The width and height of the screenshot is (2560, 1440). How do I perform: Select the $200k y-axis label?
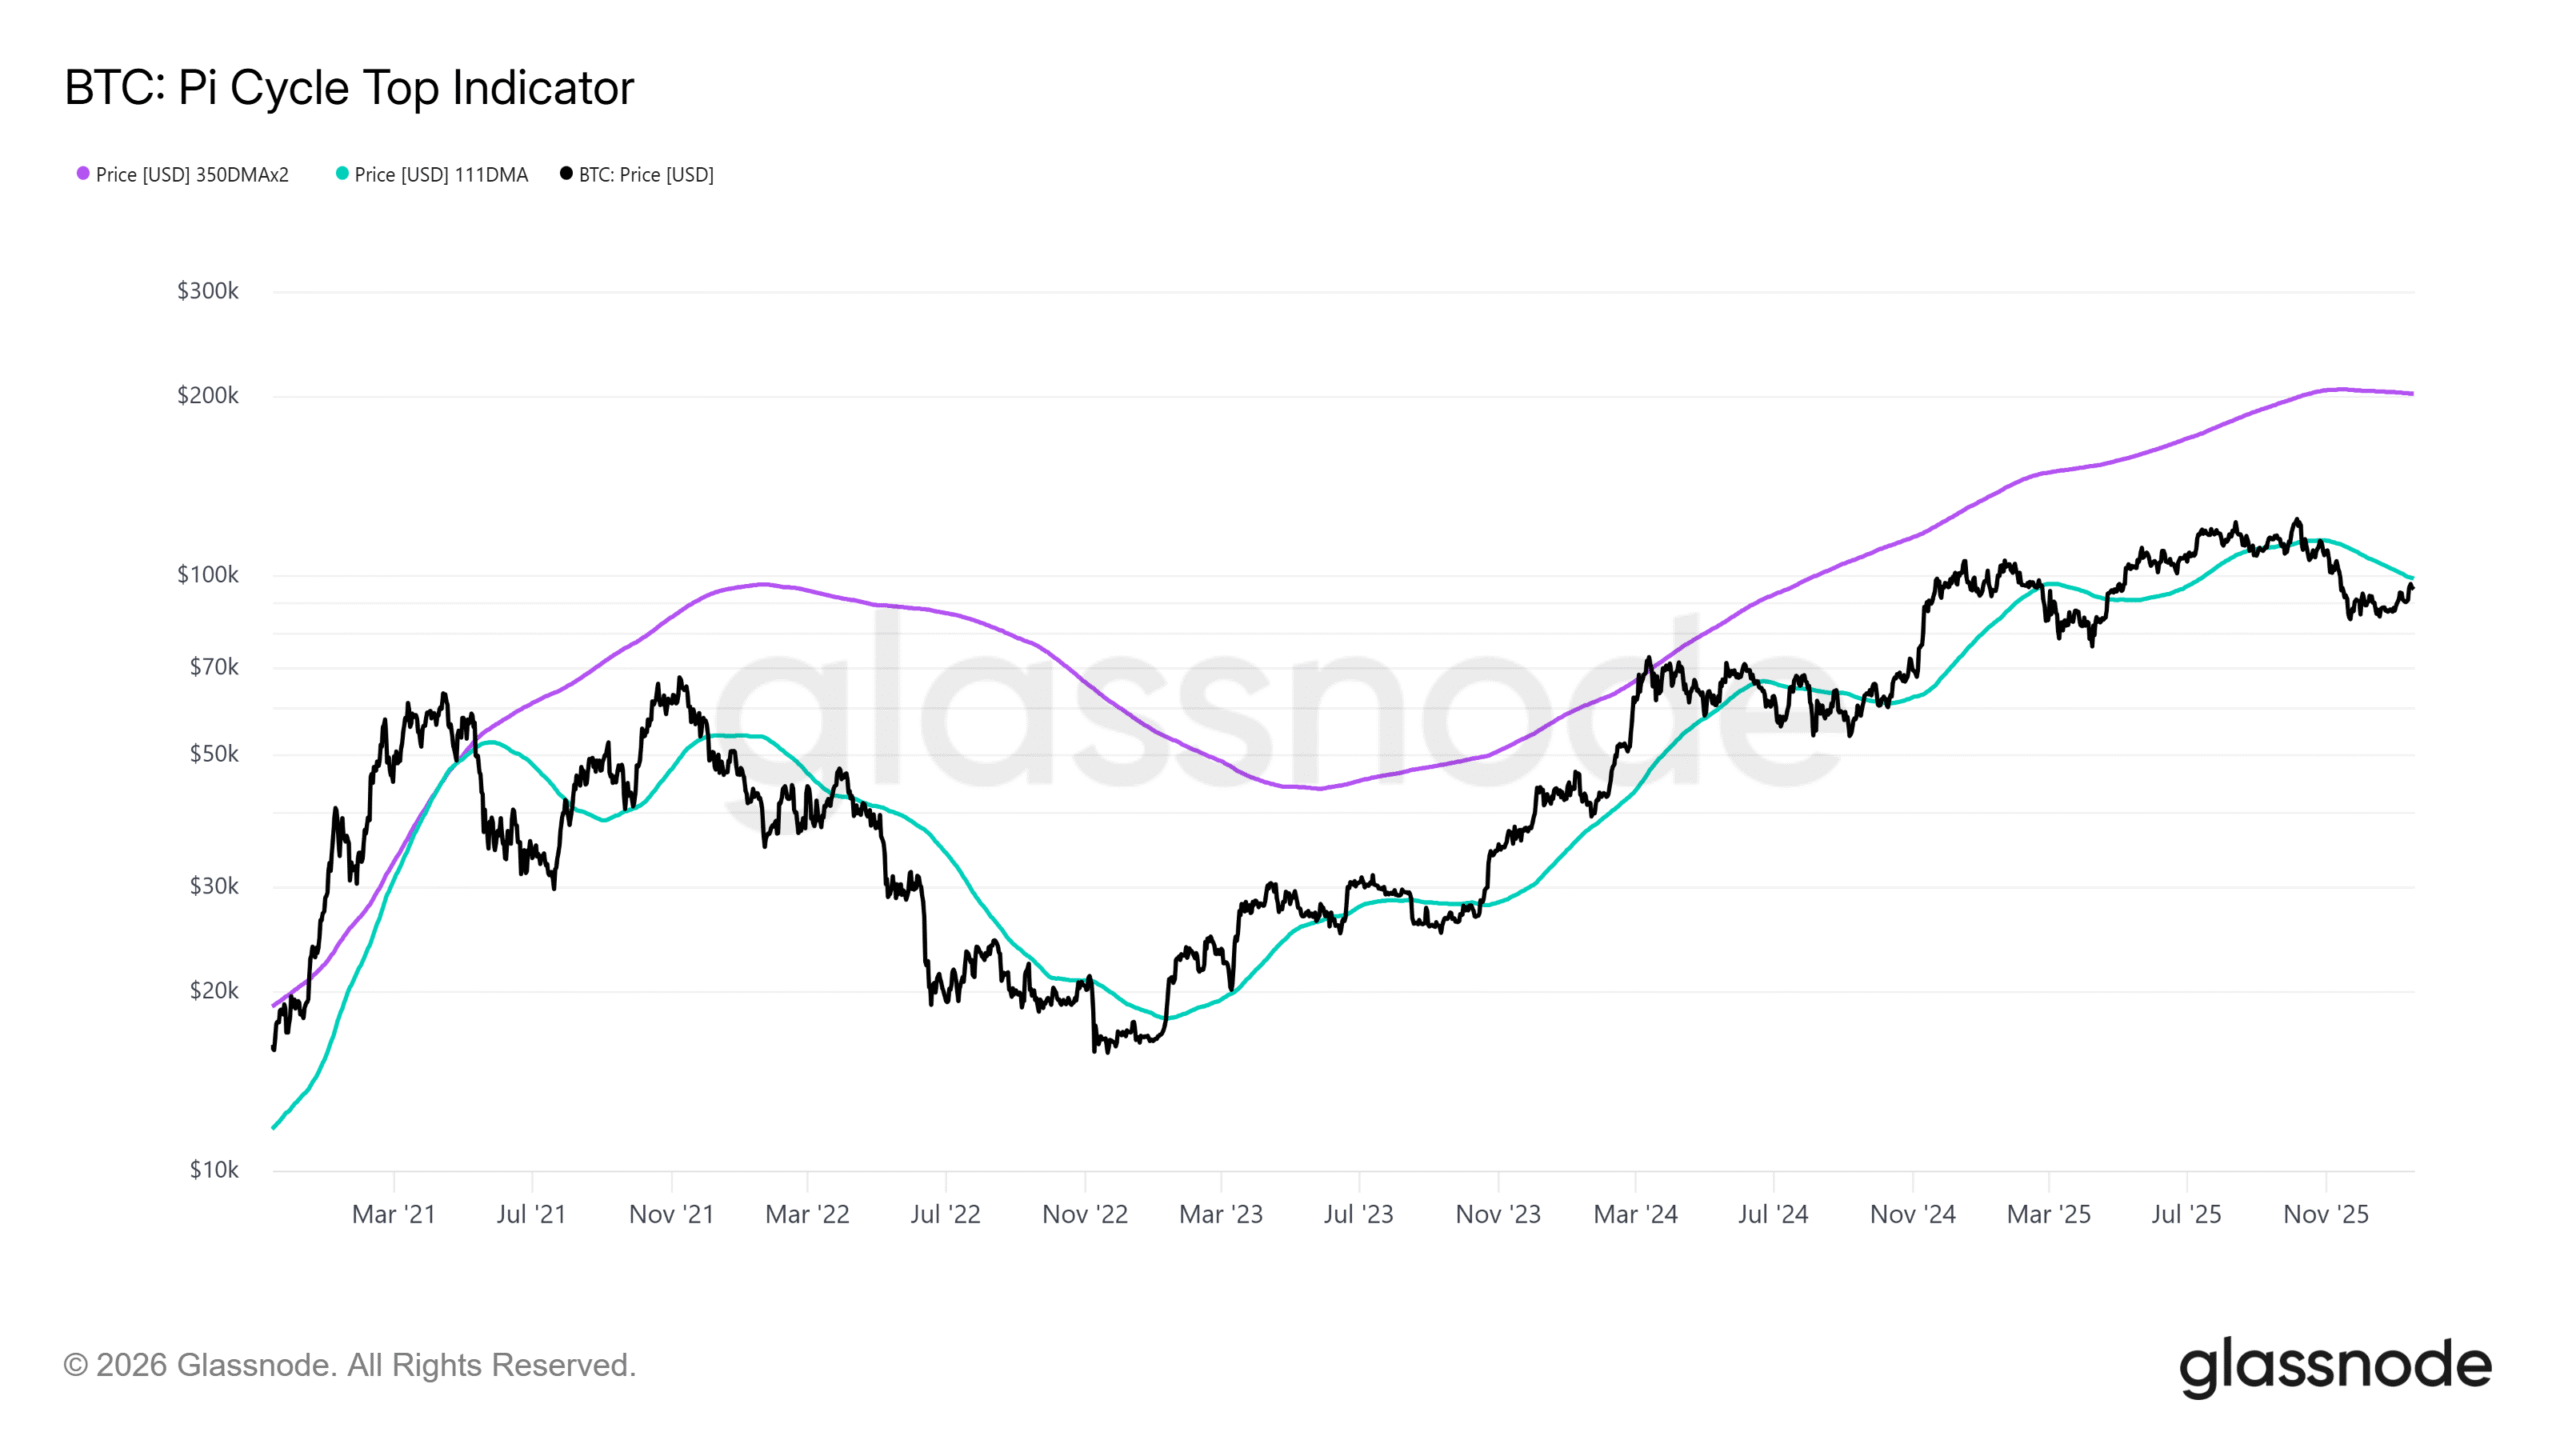[x=208, y=396]
